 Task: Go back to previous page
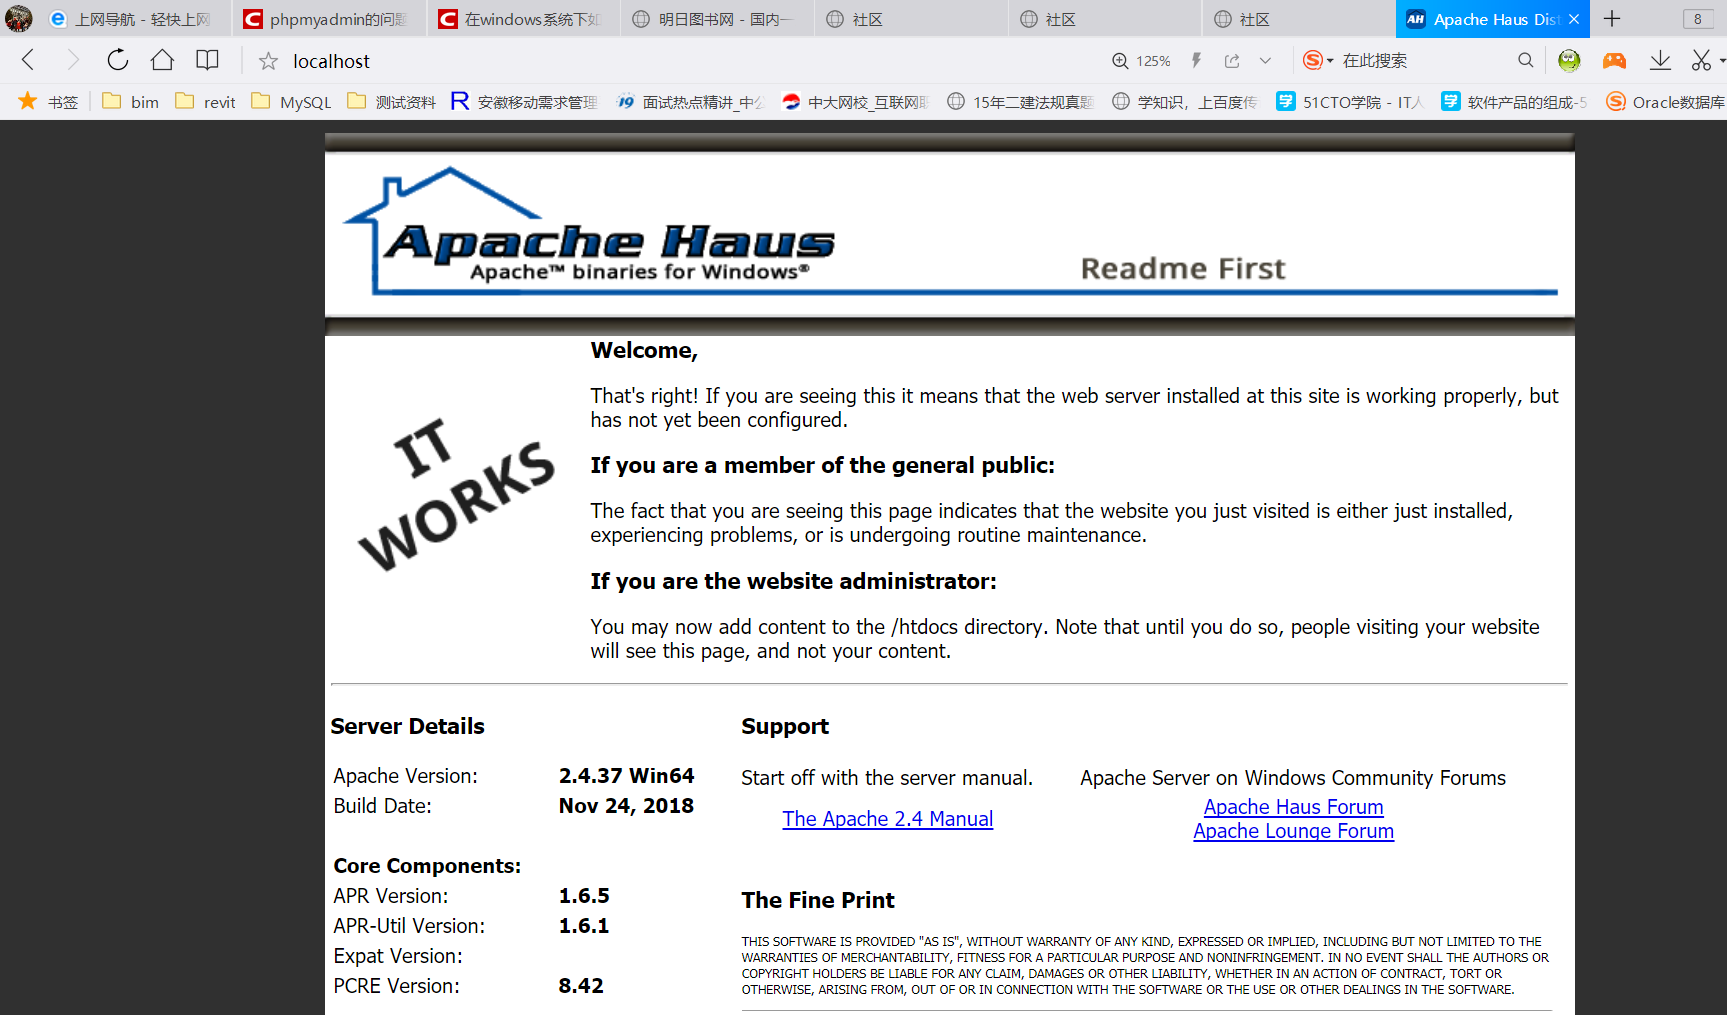coord(28,60)
